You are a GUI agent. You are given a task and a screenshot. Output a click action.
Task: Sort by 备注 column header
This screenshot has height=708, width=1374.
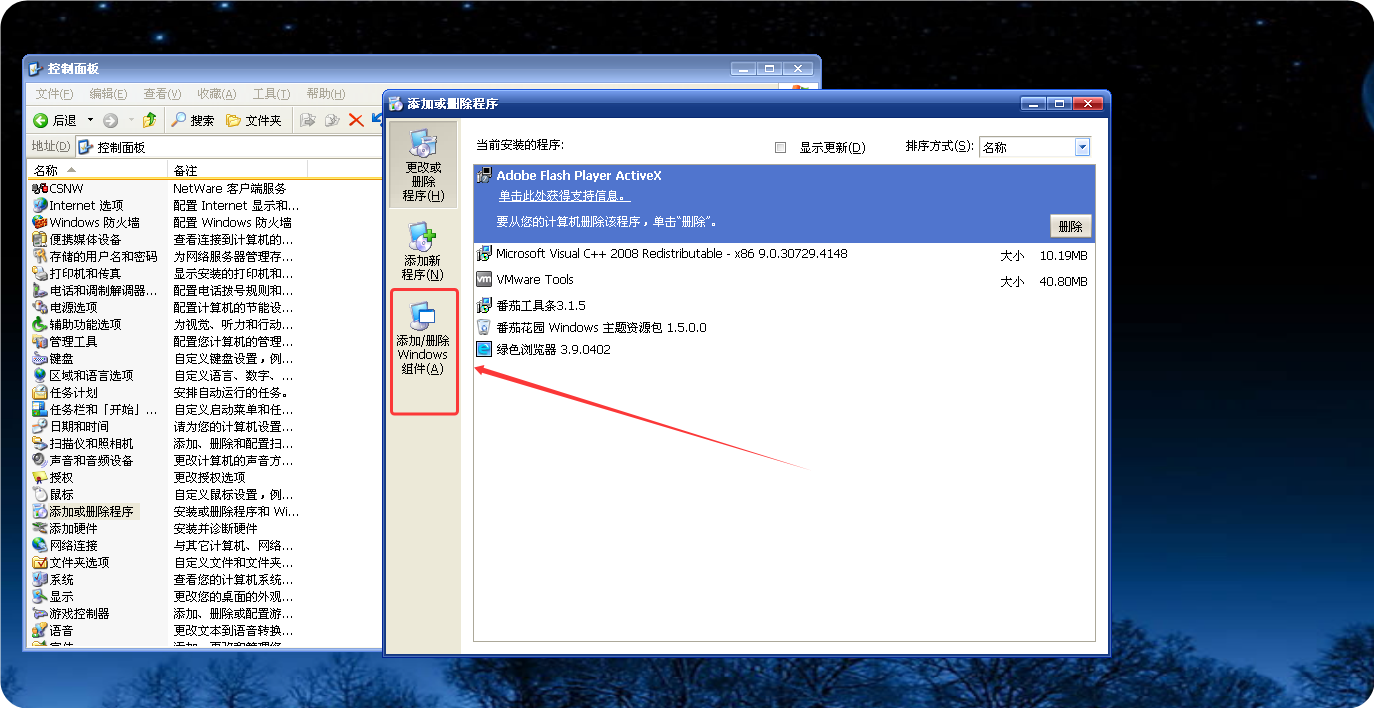tap(238, 170)
